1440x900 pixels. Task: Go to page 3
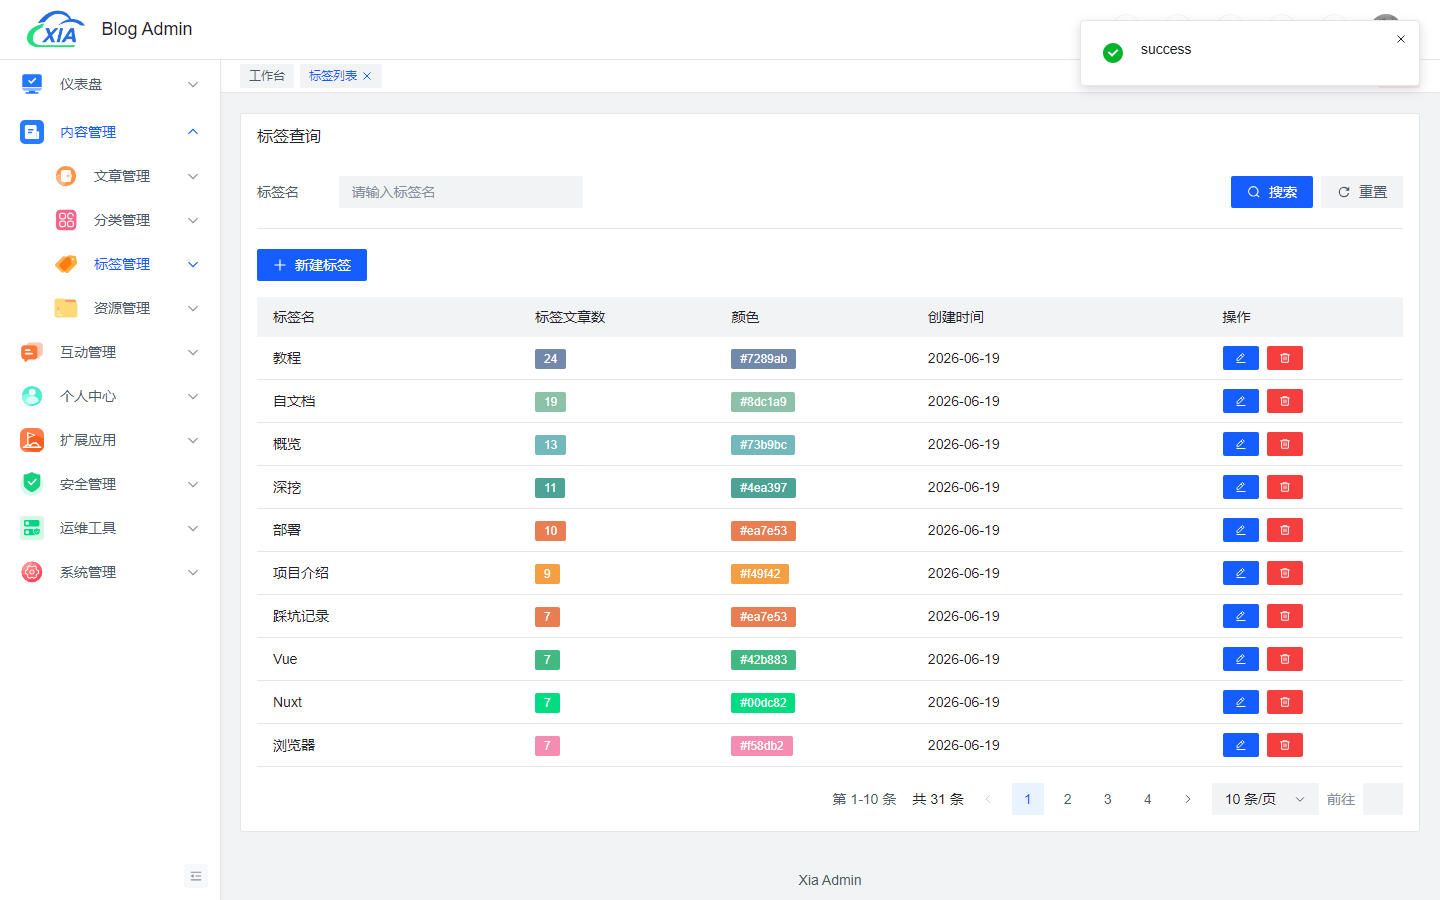click(x=1108, y=799)
